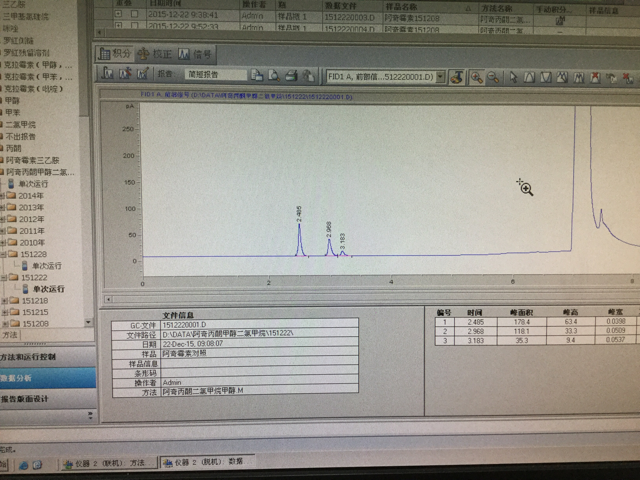Viewport: 640px width, 480px height.
Task: Switch to 仪器 2 (联机): 方法 taskbar window
Action: 109,463
